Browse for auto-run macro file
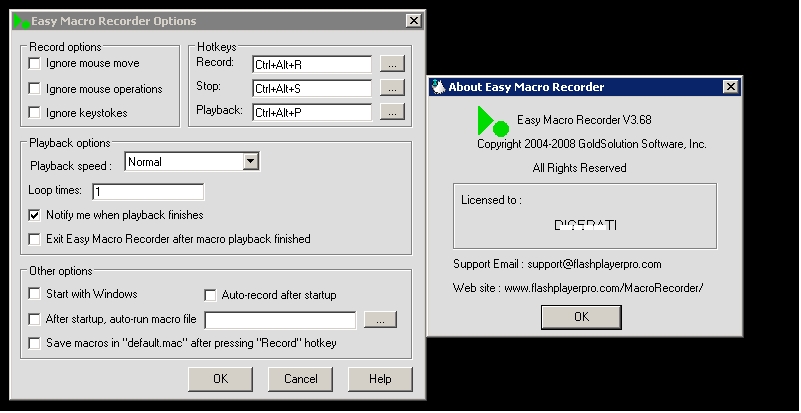 click(x=380, y=320)
